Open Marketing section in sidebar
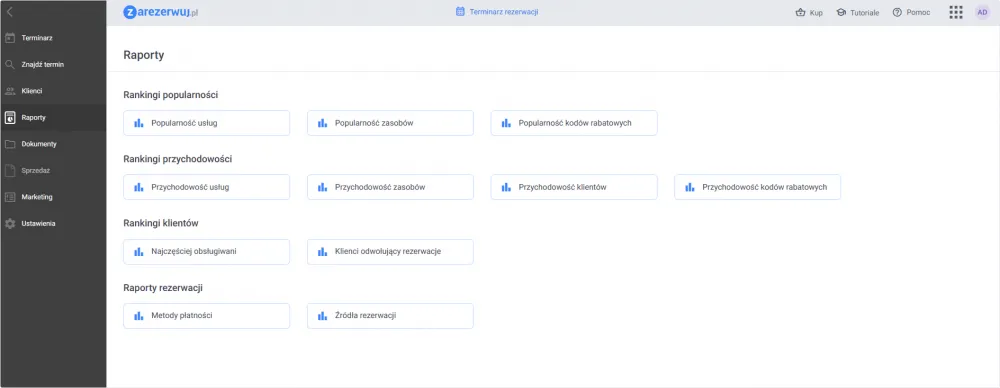The image size is (1000, 388). coord(53,197)
